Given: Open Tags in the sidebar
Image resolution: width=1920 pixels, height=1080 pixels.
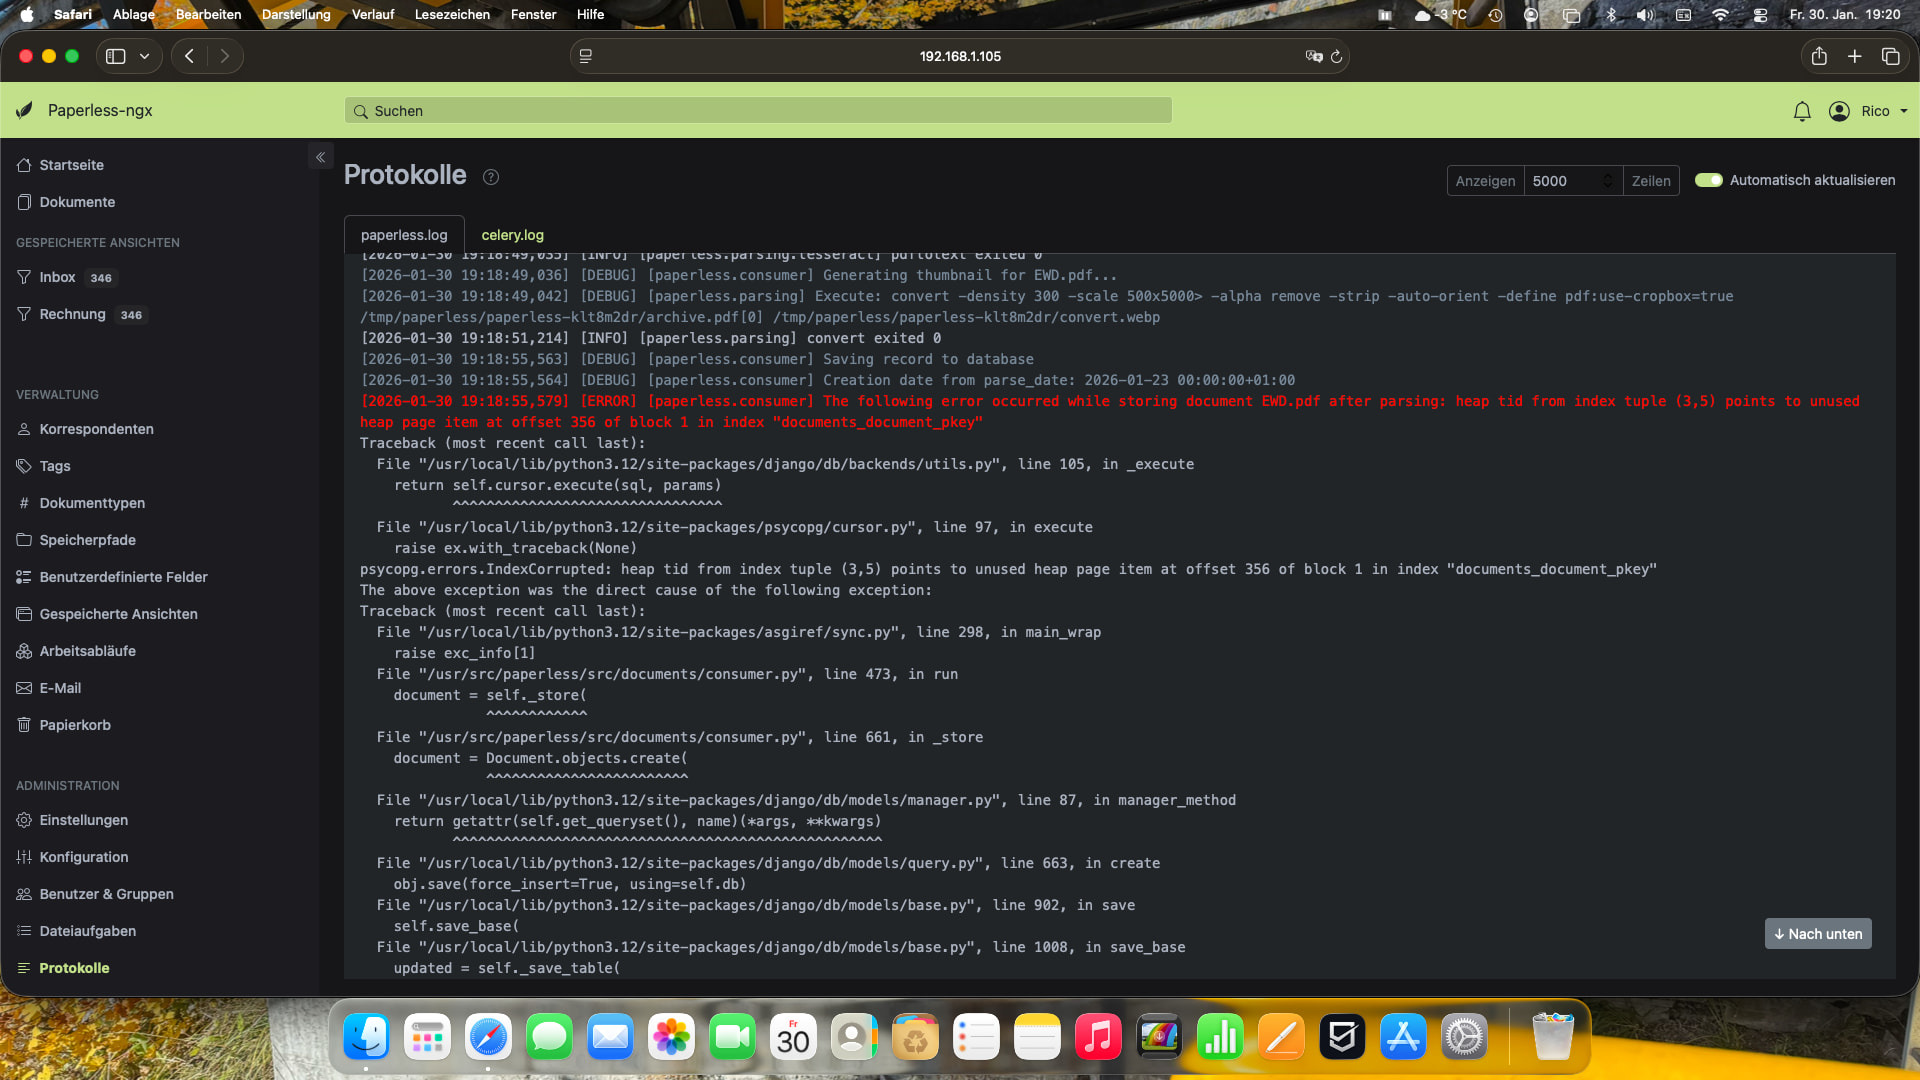Looking at the screenshot, I should [55, 466].
